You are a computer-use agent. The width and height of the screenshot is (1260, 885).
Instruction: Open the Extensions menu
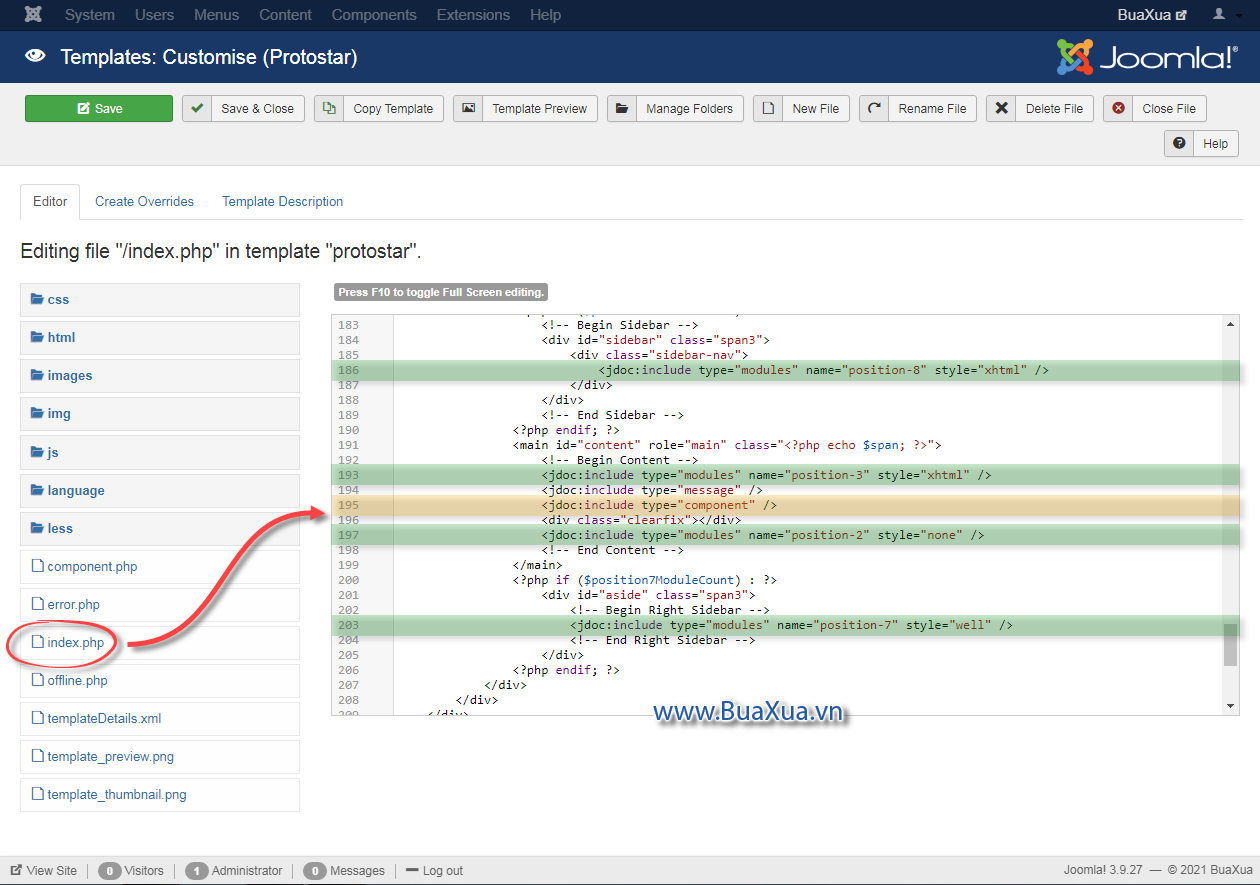[x=473, y=15]
